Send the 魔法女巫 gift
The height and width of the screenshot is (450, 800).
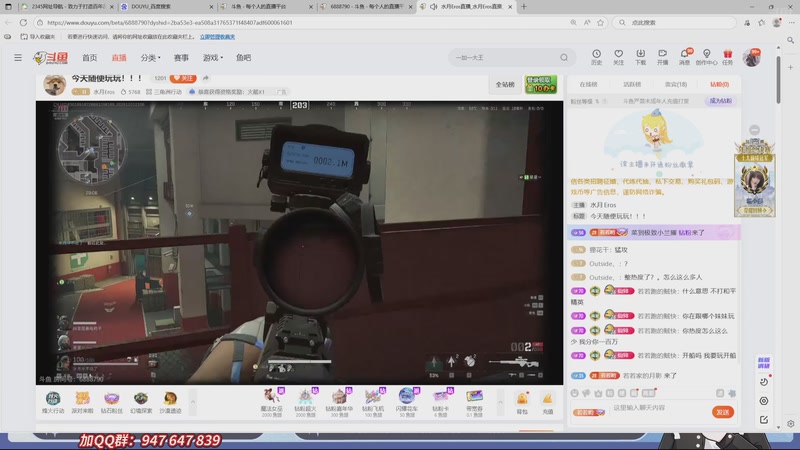coord(271,402)
